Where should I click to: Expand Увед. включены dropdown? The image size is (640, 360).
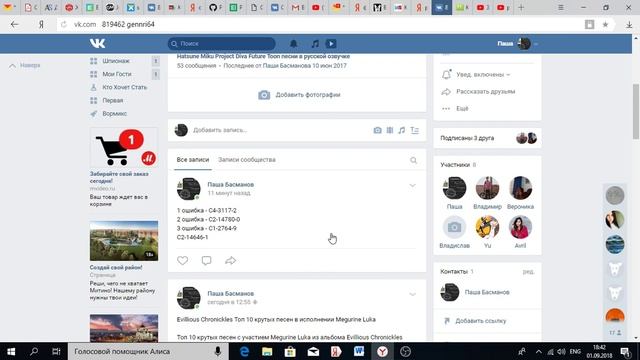pyautogui.click(x=483, y=75)
